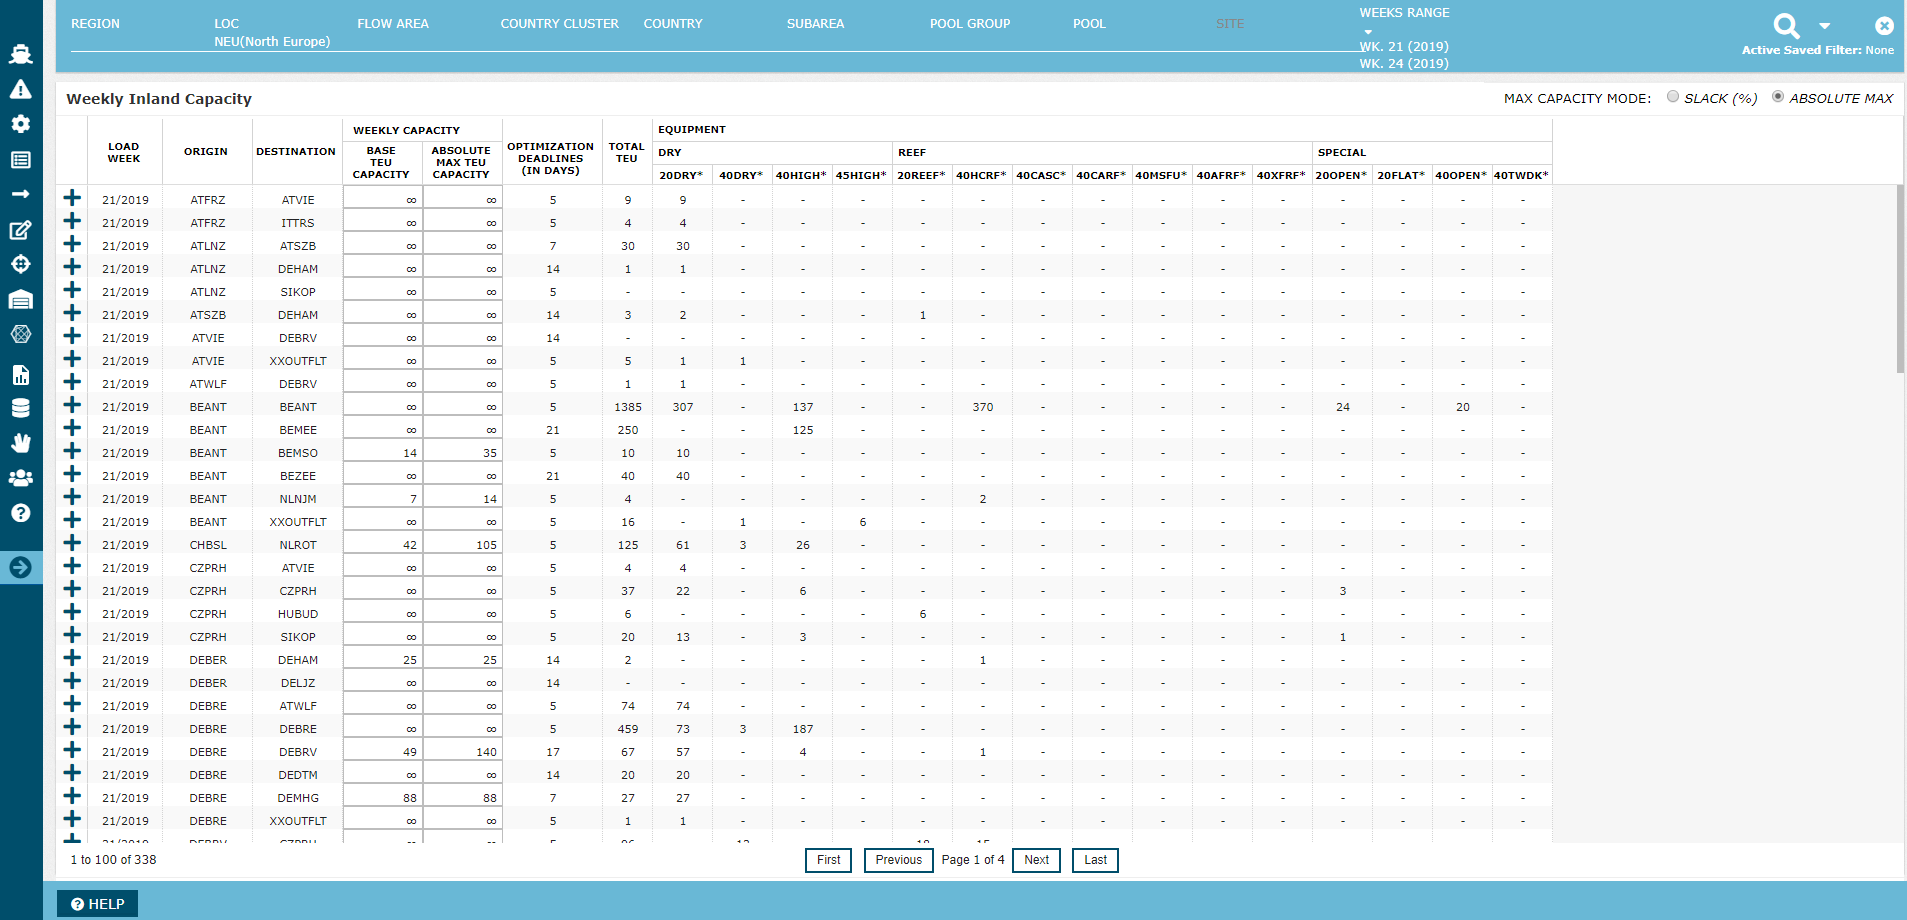Click the HELP button
The width and height of the screenshot is (1907, 920).
[x=98, y=904]
